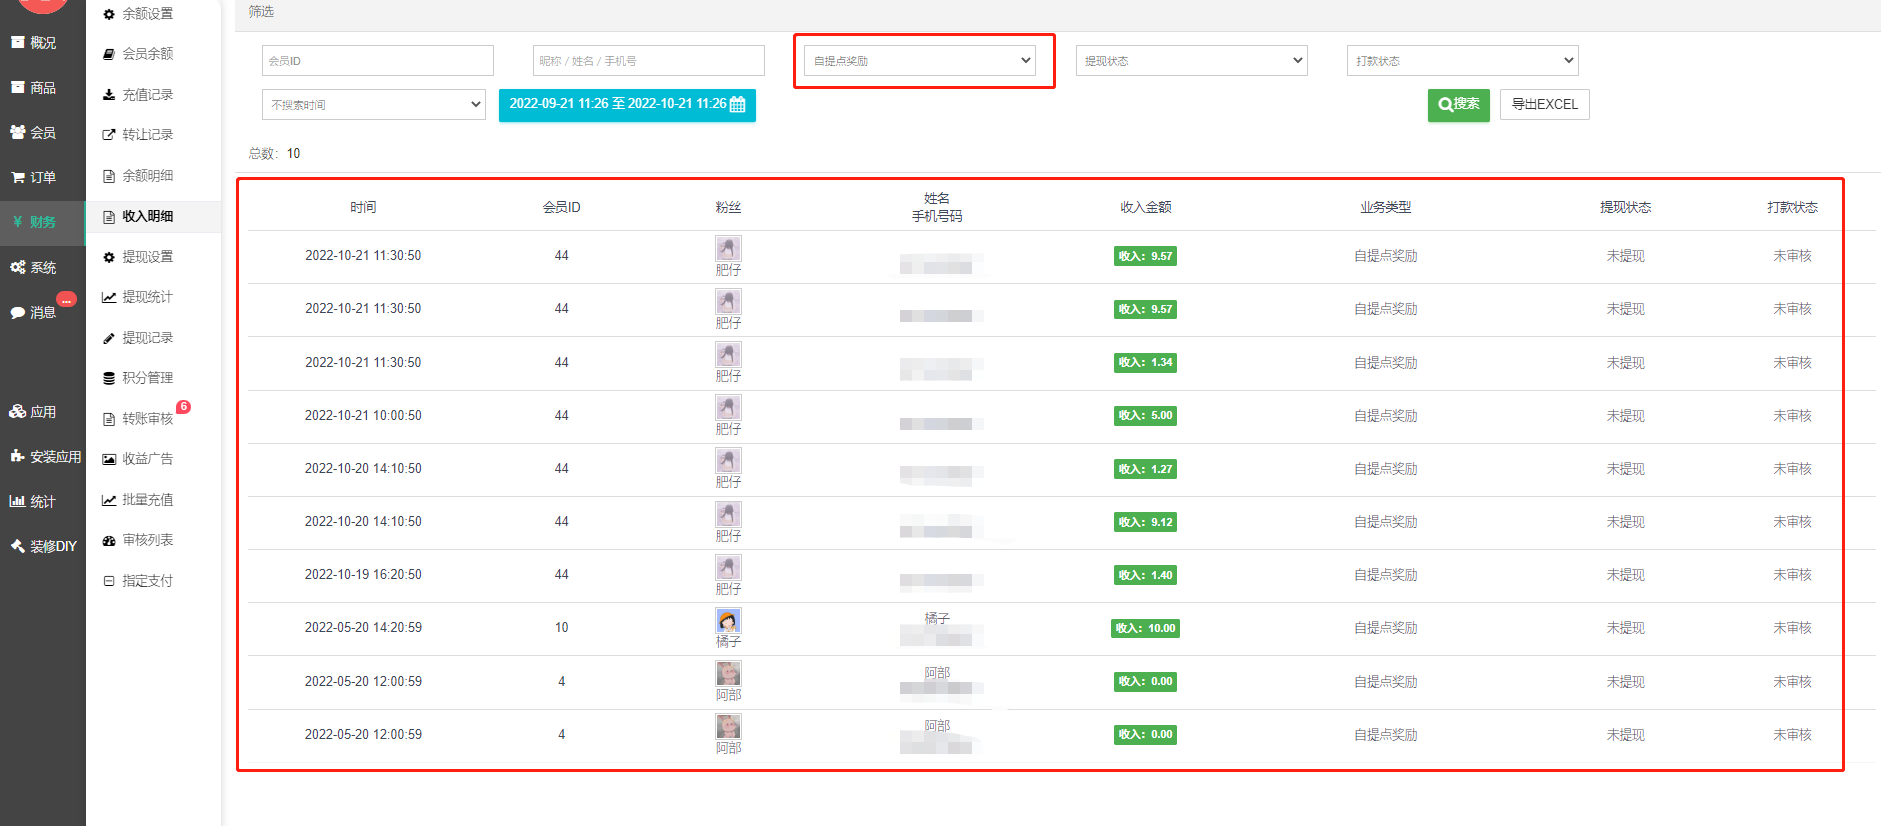Open the 充值记录 download icon entry

click(x=109, y=95)
